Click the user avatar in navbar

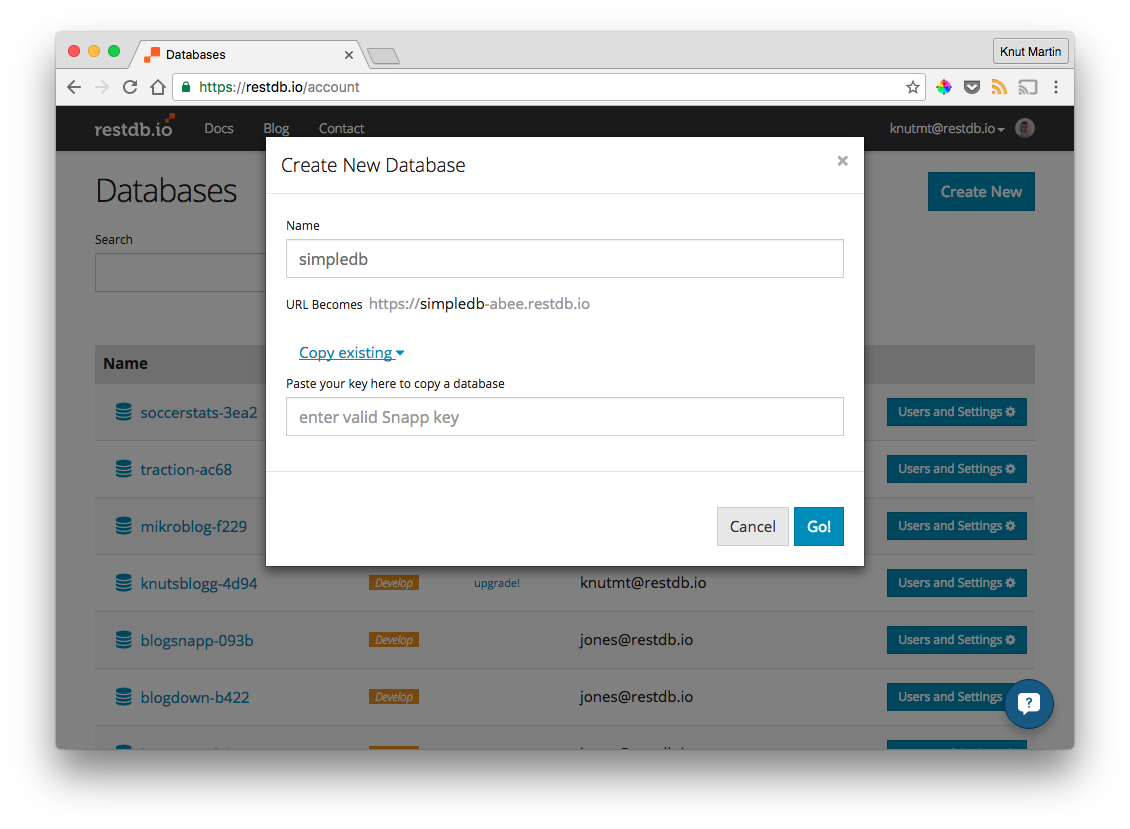(x=1025, y=128)
